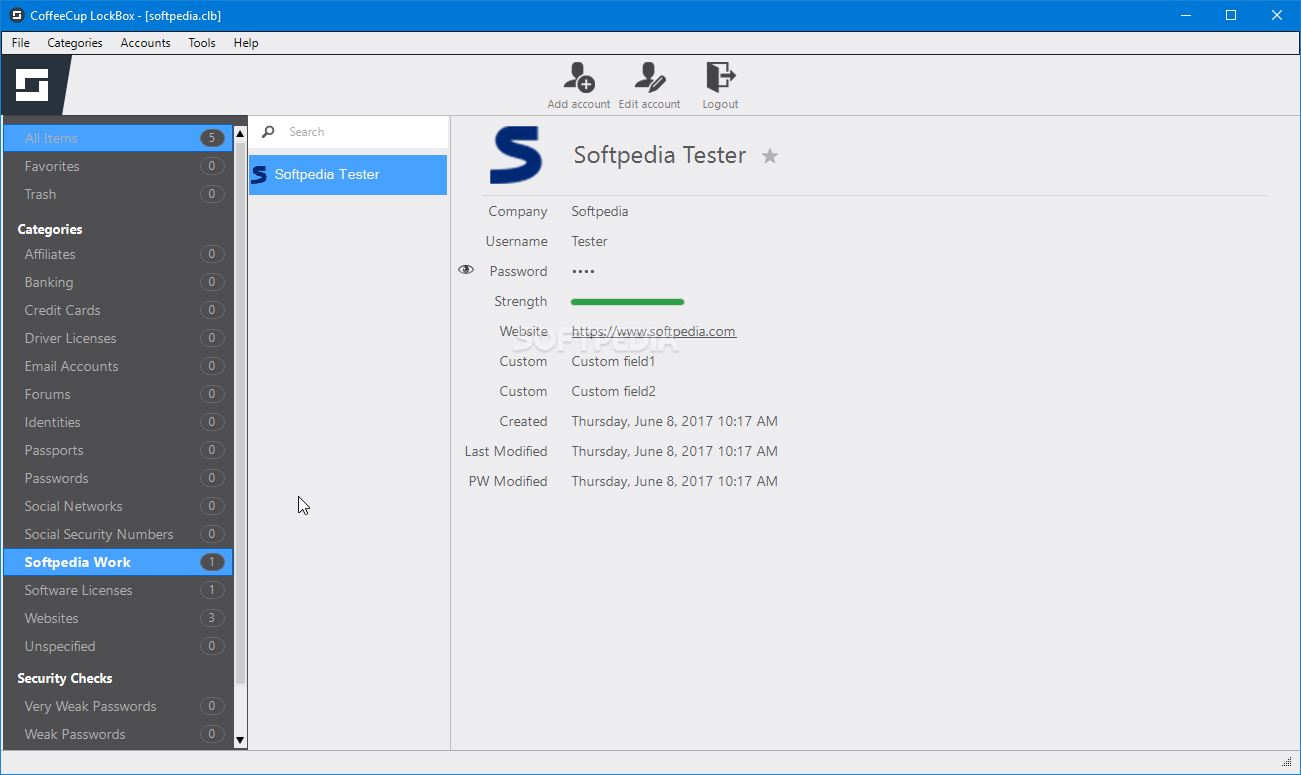Click the CoffeeCup LockBox logo in header
The width and height of the screenshot is (1301, 775).
point(32,85)
